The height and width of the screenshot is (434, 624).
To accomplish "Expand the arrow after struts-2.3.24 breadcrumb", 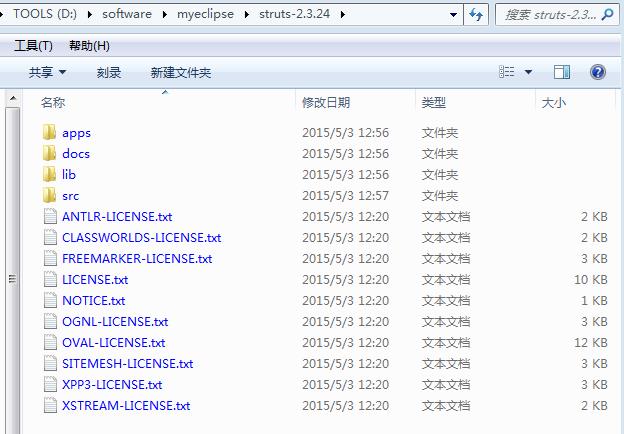I will point(343,15).
